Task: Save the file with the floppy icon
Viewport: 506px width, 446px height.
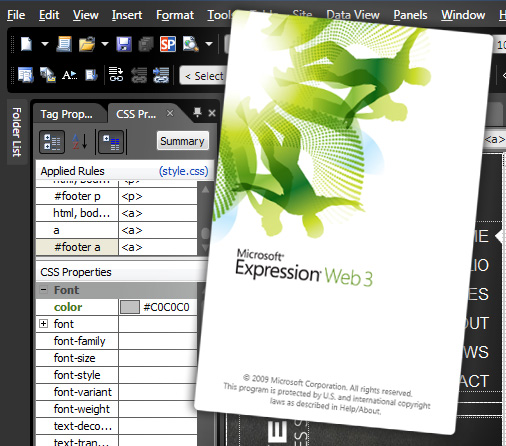Action: pos(124,44)
